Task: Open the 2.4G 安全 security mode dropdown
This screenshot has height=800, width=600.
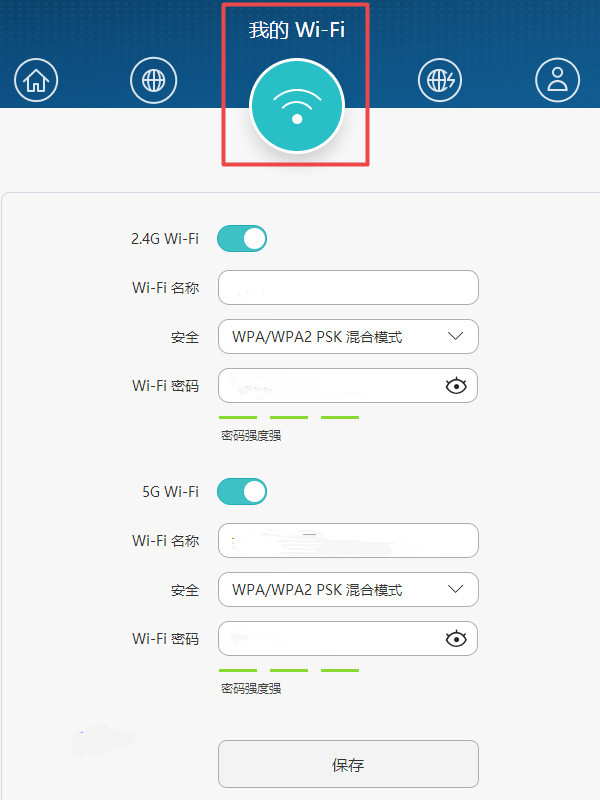Action: click(x=347, y=336)
